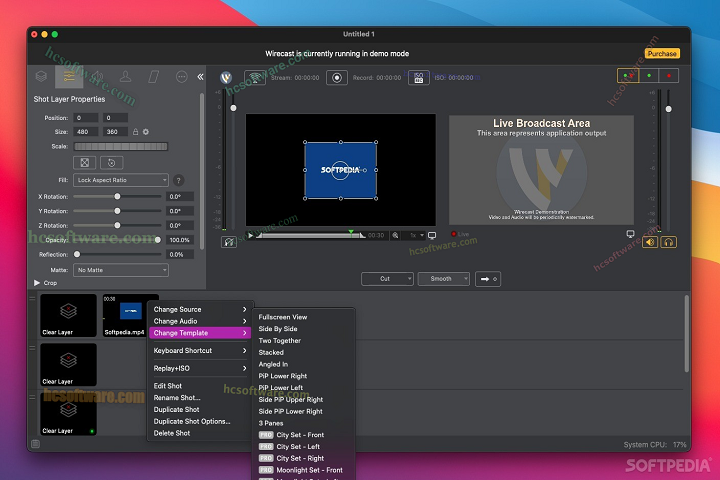This screenshot has width=720, height=480.
Task: Expand the Crop section
Action: click(x=37, y=283)
